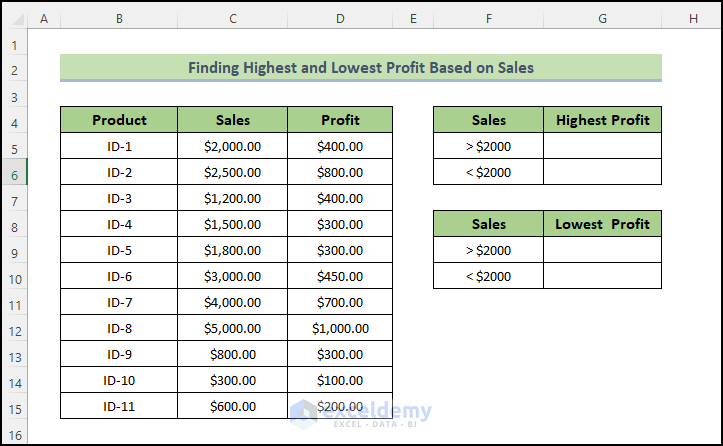The height and width of the screenshot is (446, 723).
Task: Click the $700.00 profit cell
Action: (340, 302)
